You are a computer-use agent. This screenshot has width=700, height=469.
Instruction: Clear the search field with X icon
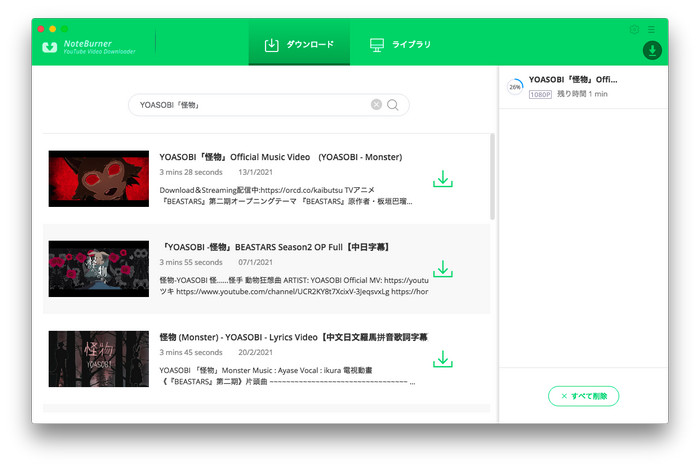click(376, 104)
